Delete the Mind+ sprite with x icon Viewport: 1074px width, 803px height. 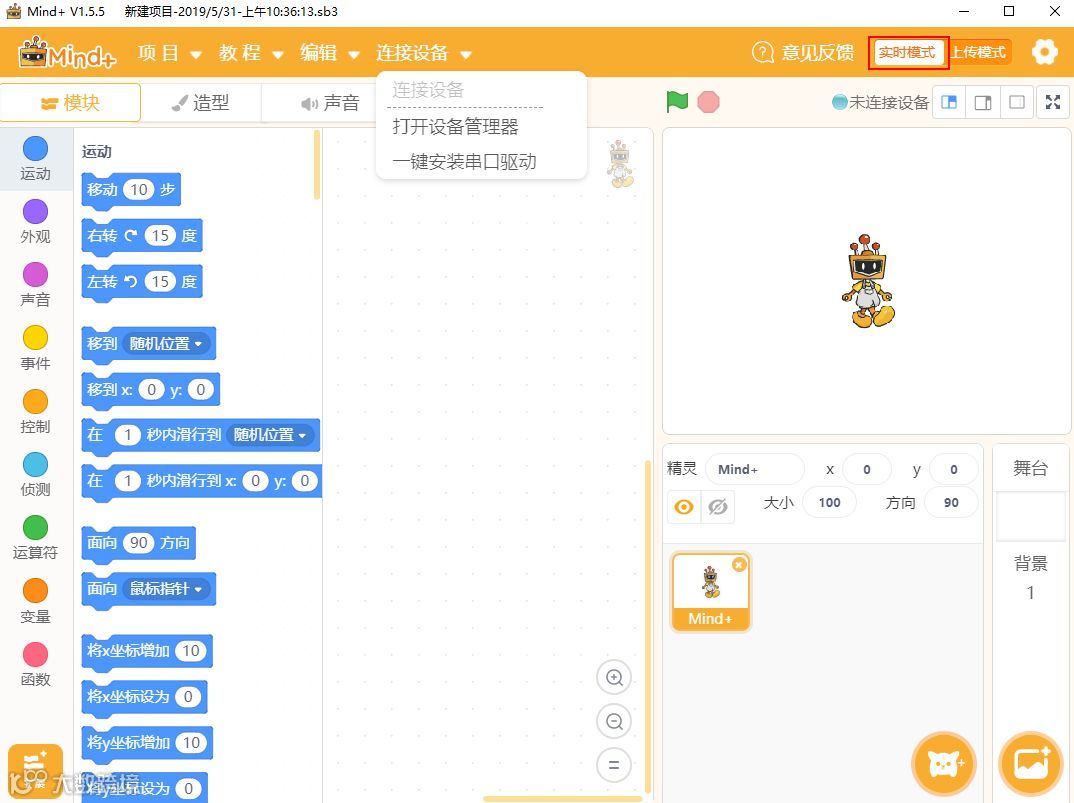pos(739,565)
